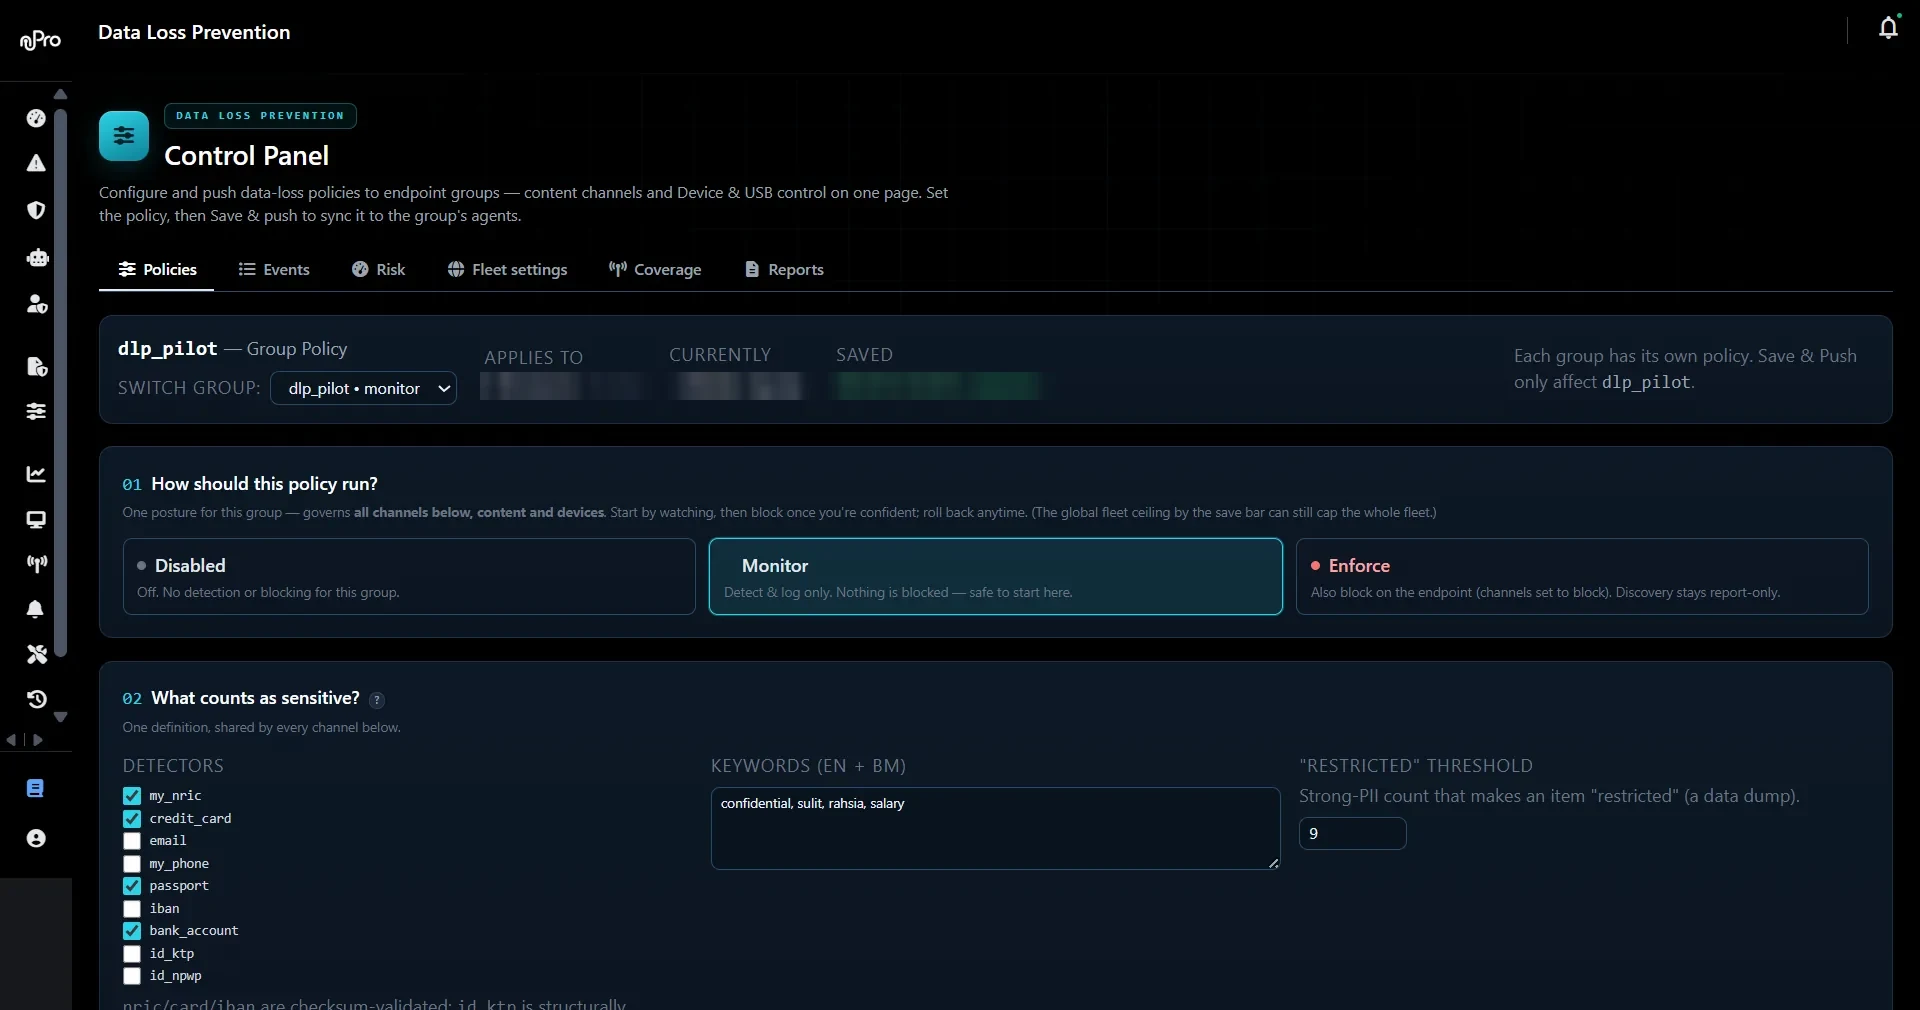This screenshot has height=1010, width=1920.
Task: Open the shield protection icon in sidebar
Action: pos(36,210)
